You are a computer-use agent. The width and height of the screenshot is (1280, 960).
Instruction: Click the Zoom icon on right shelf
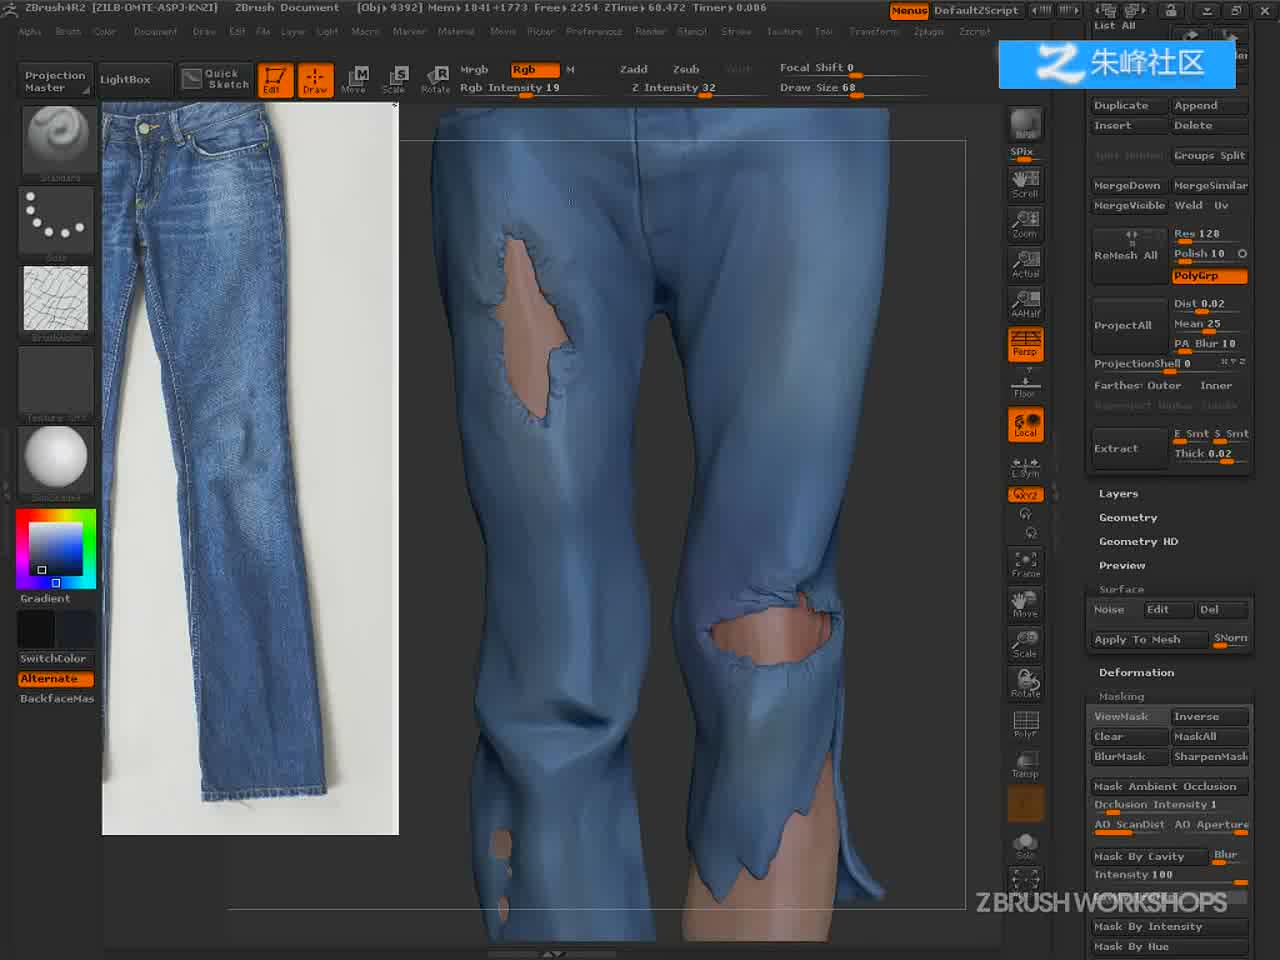tap(1025, 223)
